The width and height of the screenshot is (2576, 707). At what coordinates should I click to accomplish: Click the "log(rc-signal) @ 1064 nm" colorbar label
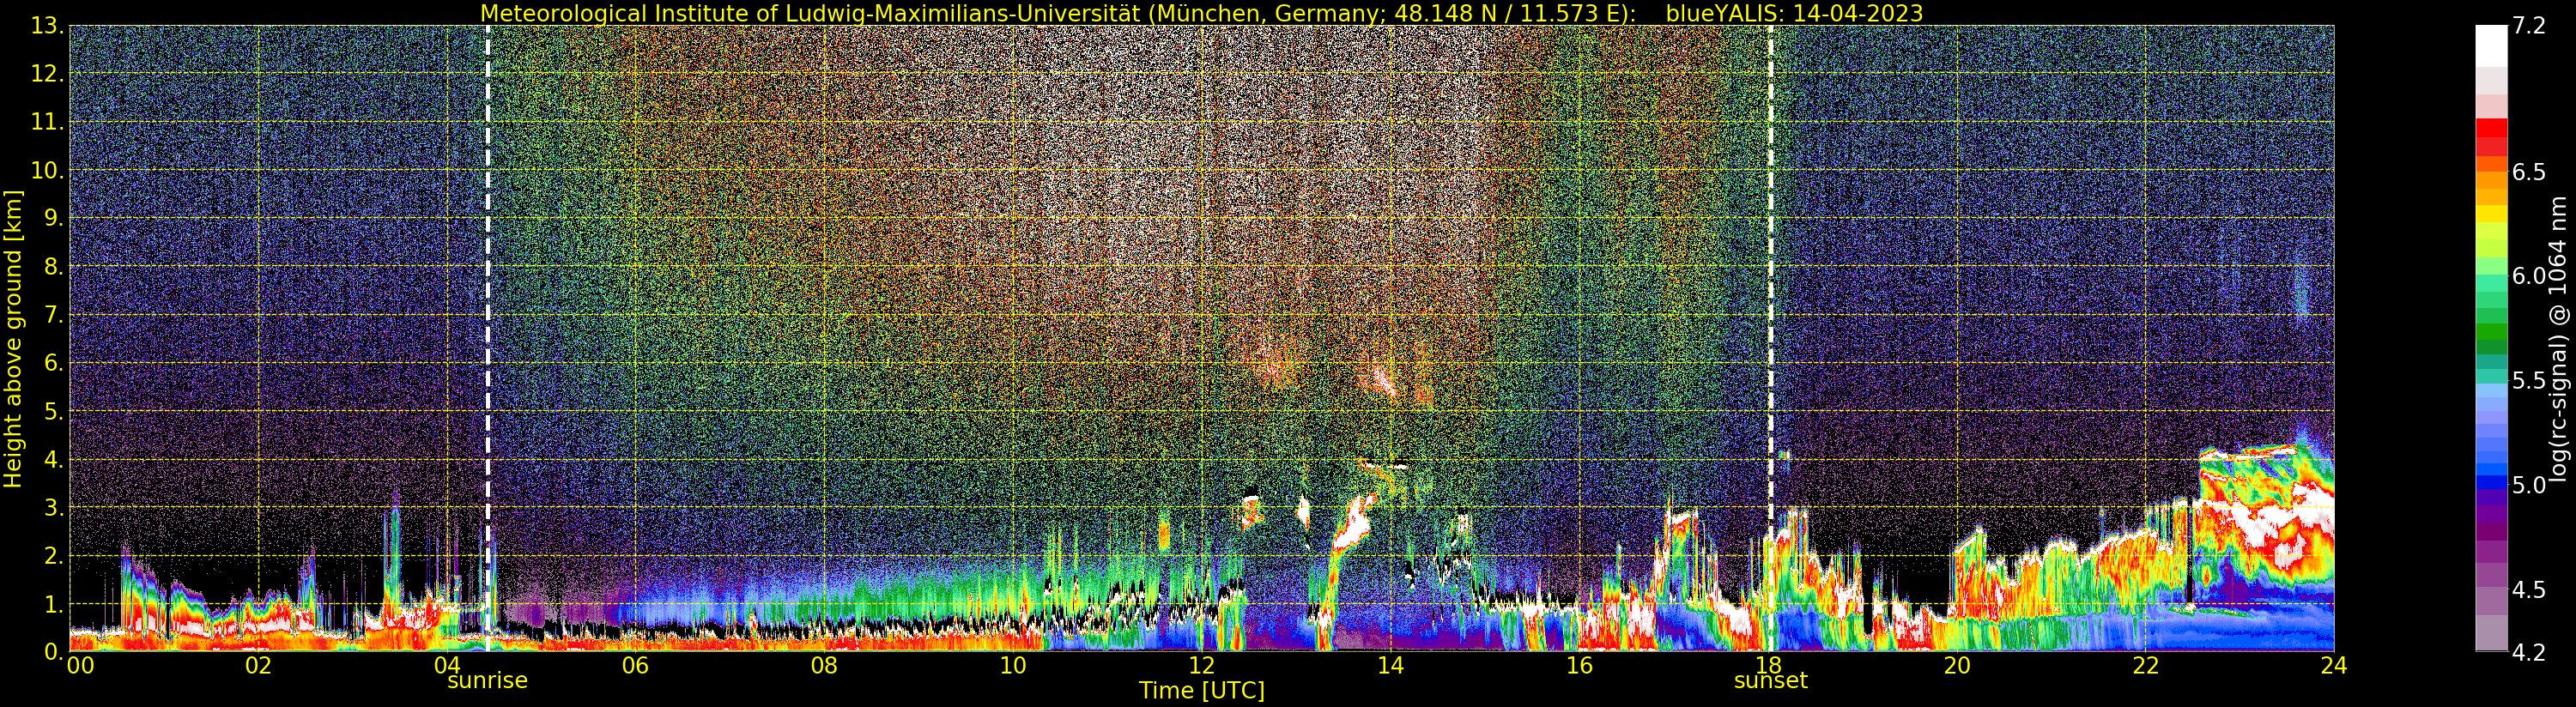(x=2558, y=338)
